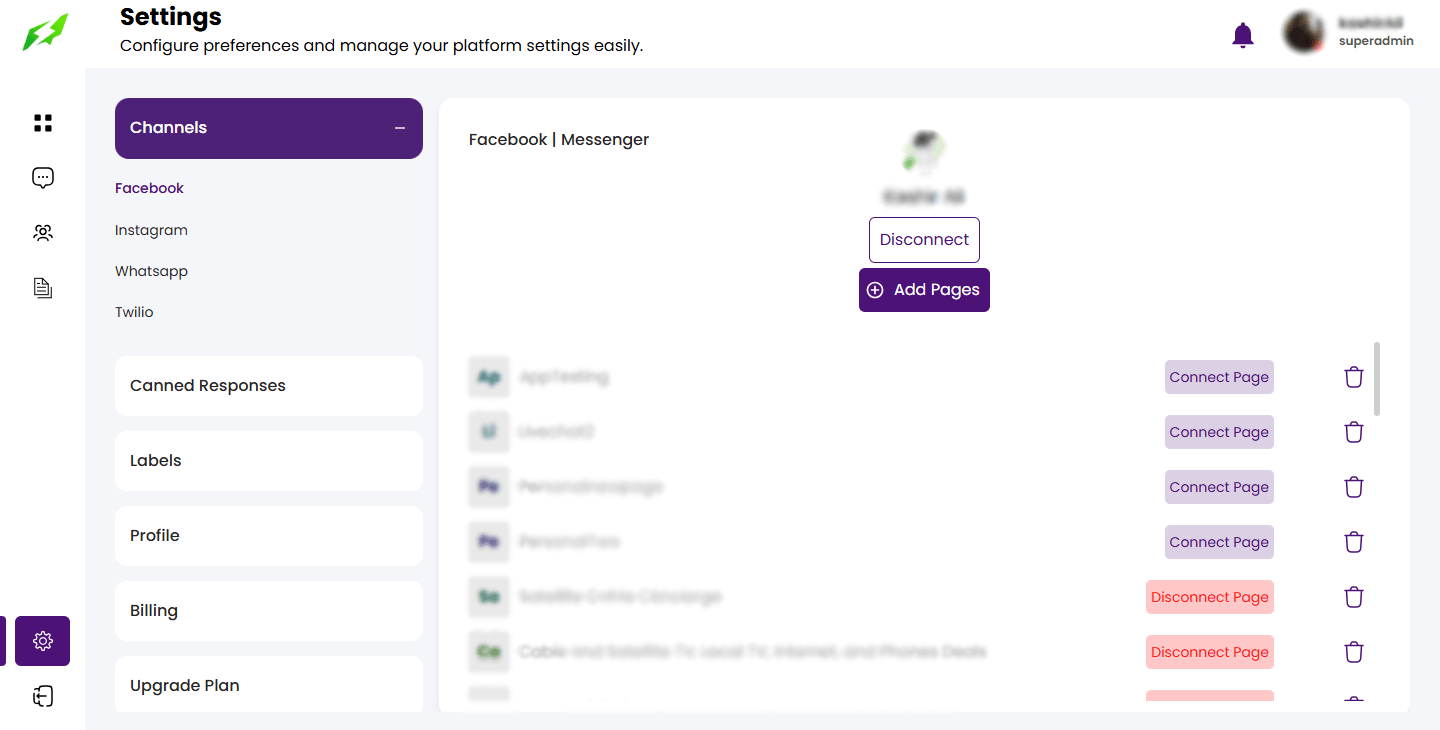Click the Add Pages button

tap(924, 290)
